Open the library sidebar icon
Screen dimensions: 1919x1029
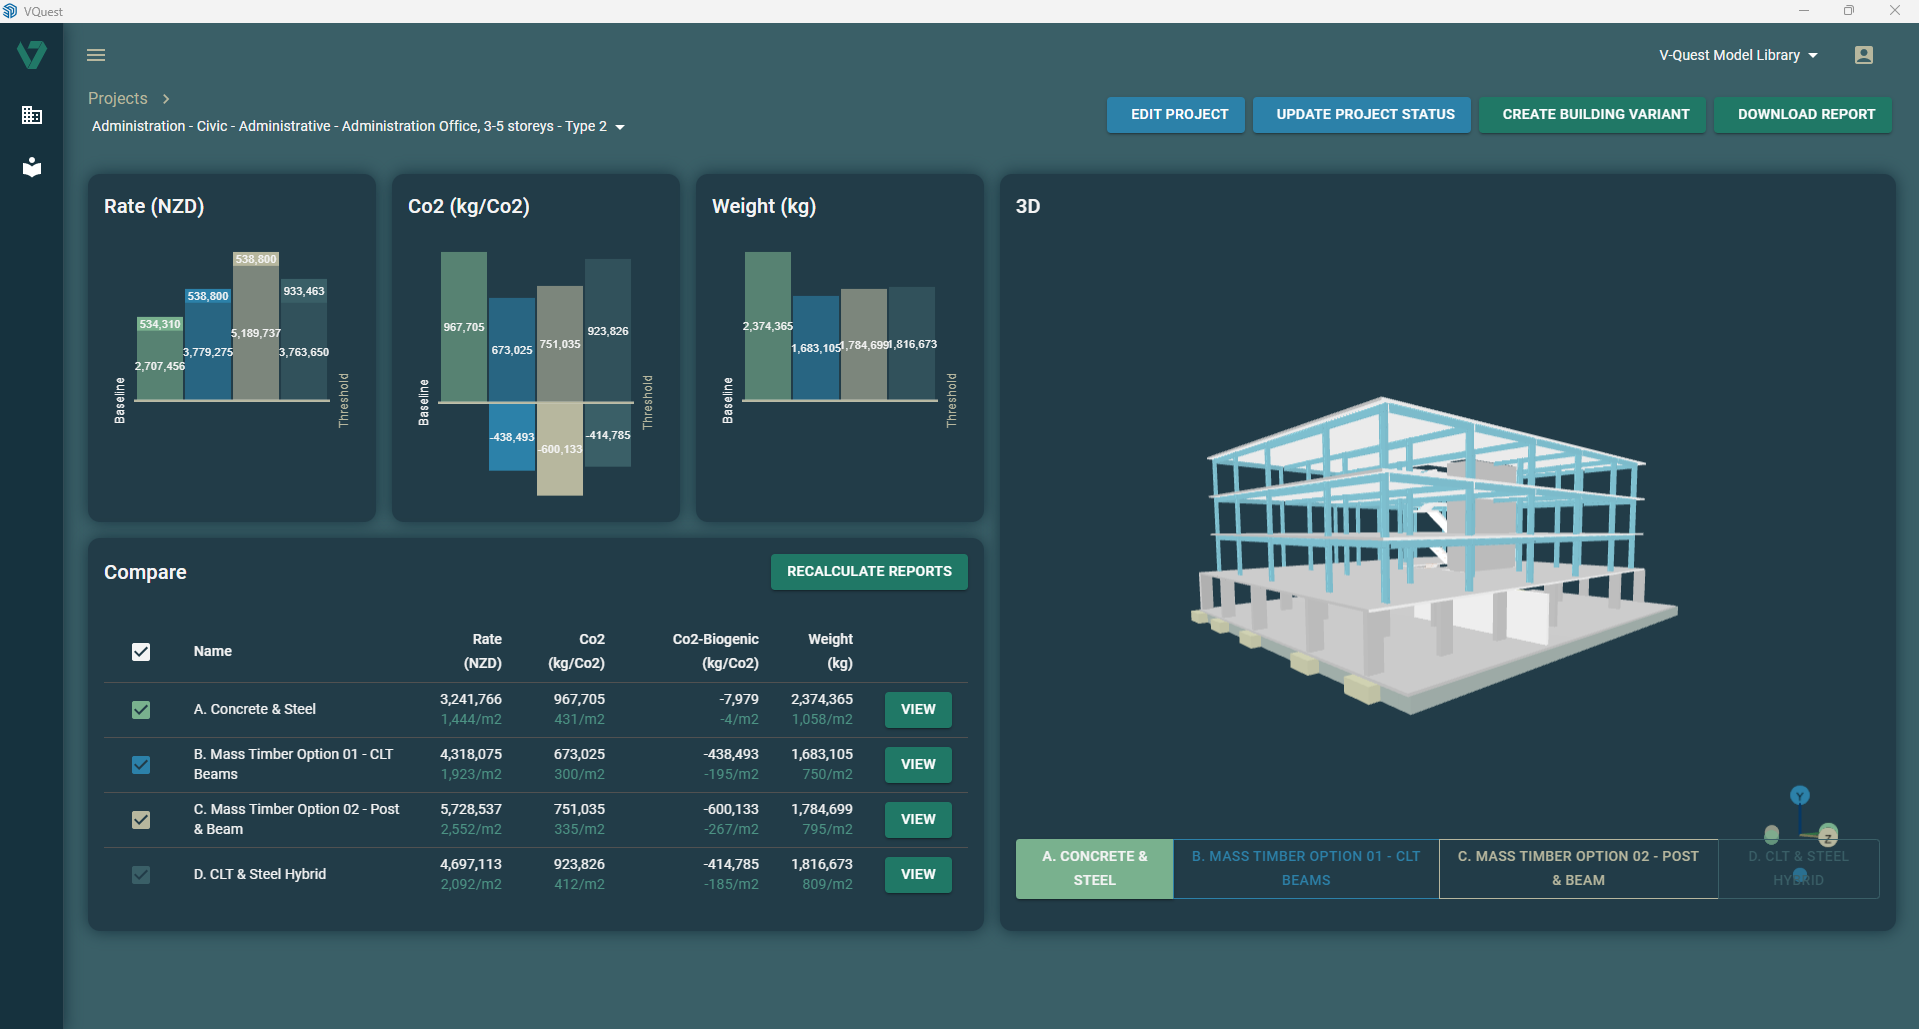(32, 167)
